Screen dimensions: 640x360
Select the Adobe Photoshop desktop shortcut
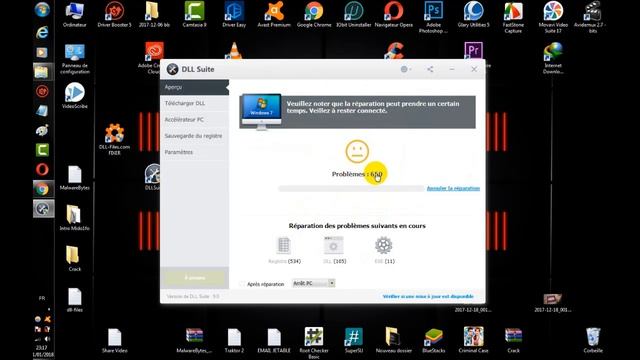pos(433,18)
